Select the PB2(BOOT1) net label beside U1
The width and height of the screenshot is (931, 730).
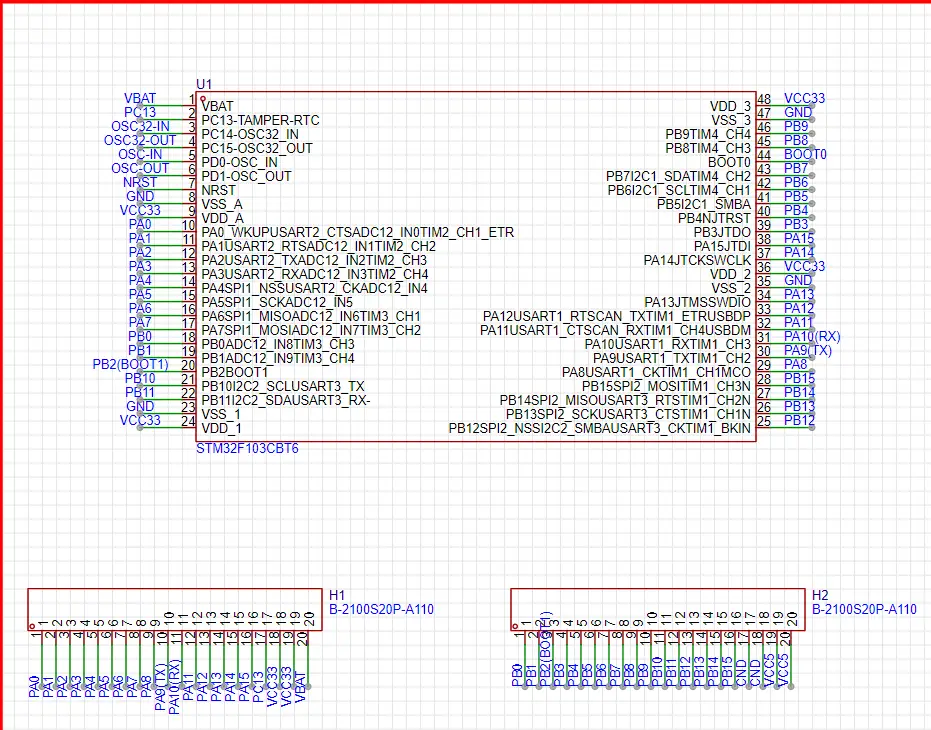130,365
